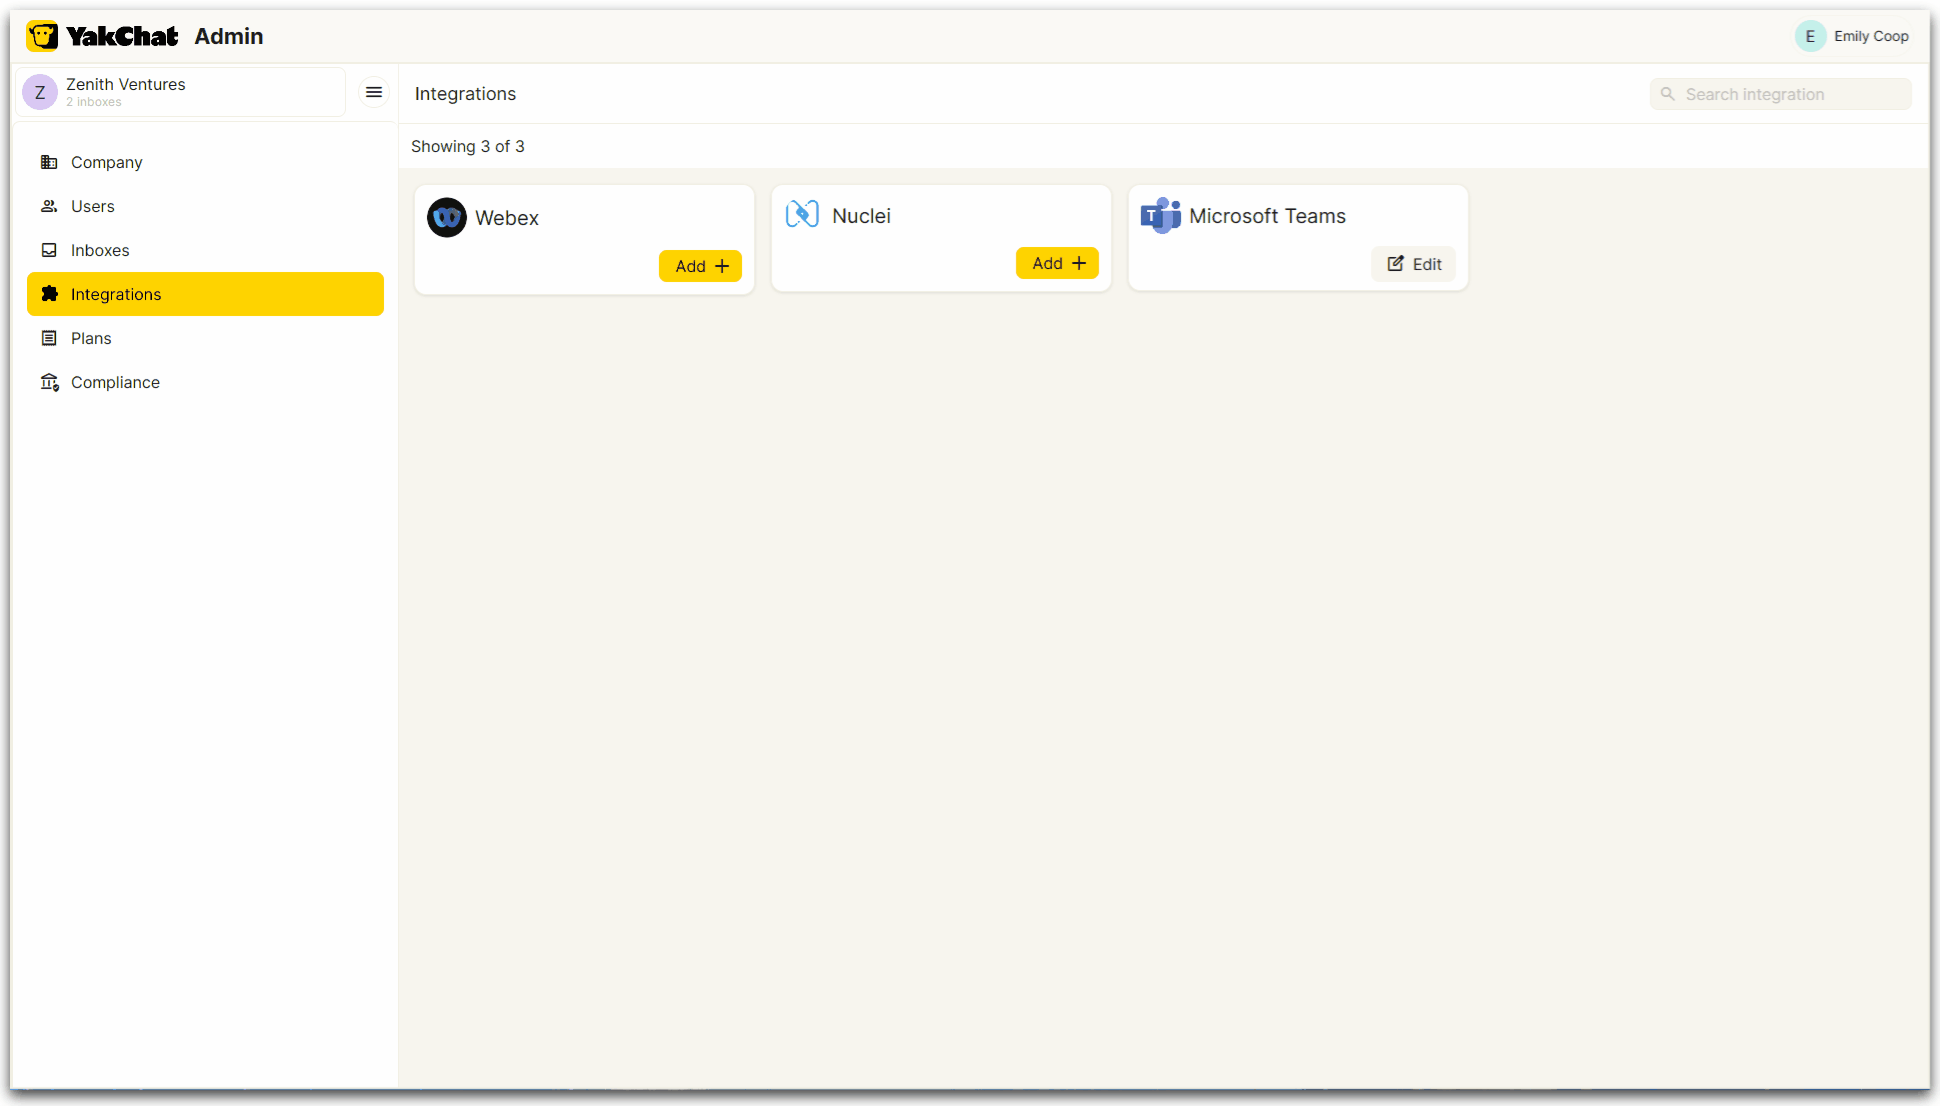Click the Emily Coop E avatar
The width and height of the screenshot is (1940, 1106).
point(1810,36)
